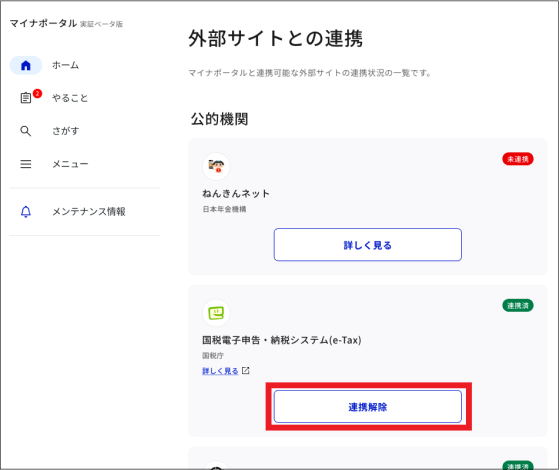The width and height of the screenshot is (560, 470).
Task: Click the e-Tax service icon
Action: coord(216,313)
